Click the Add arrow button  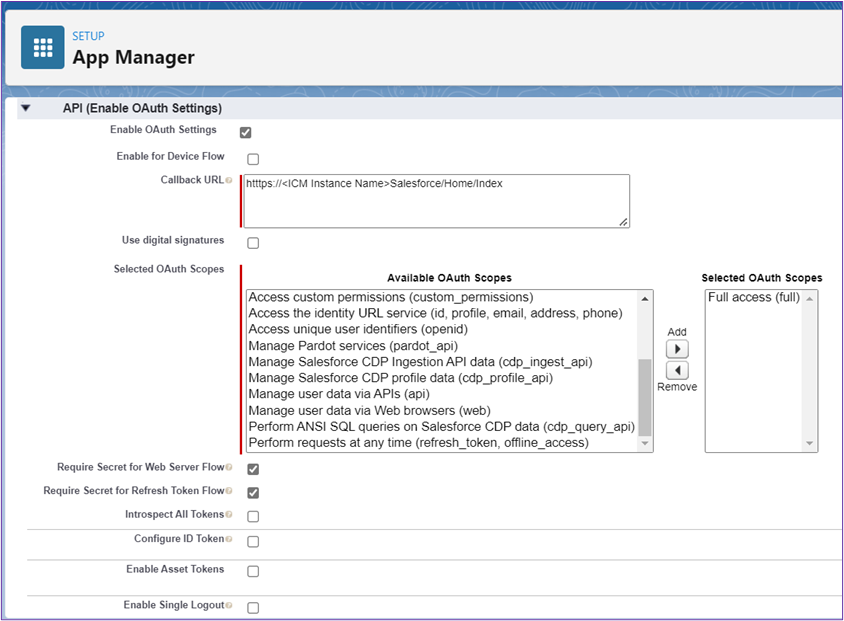click(677, 349)
